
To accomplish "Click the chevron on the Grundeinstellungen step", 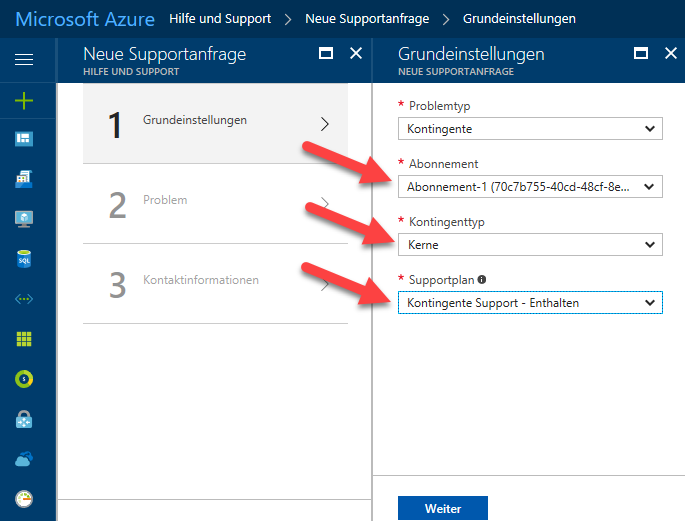I will click(324, 124).
